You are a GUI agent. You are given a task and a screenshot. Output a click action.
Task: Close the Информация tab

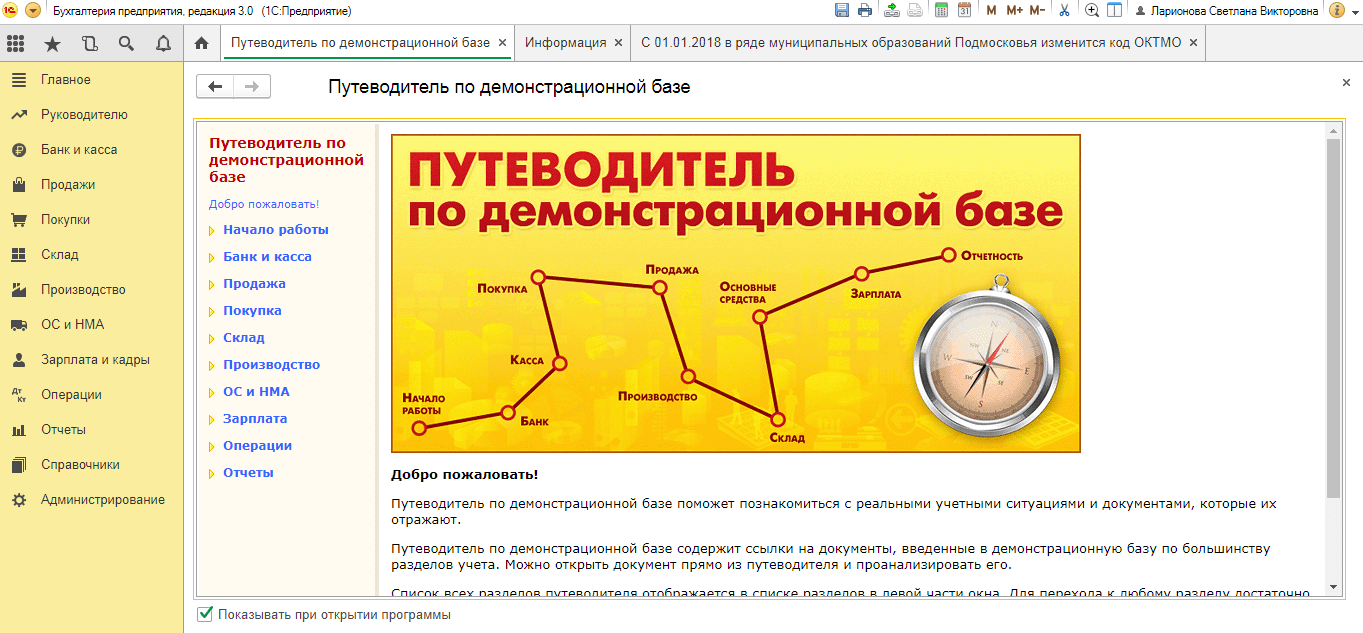pos(618,43)
